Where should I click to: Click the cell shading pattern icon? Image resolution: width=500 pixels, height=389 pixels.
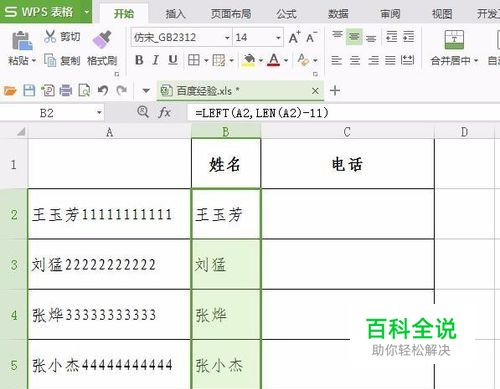click(x=219, y=60)
